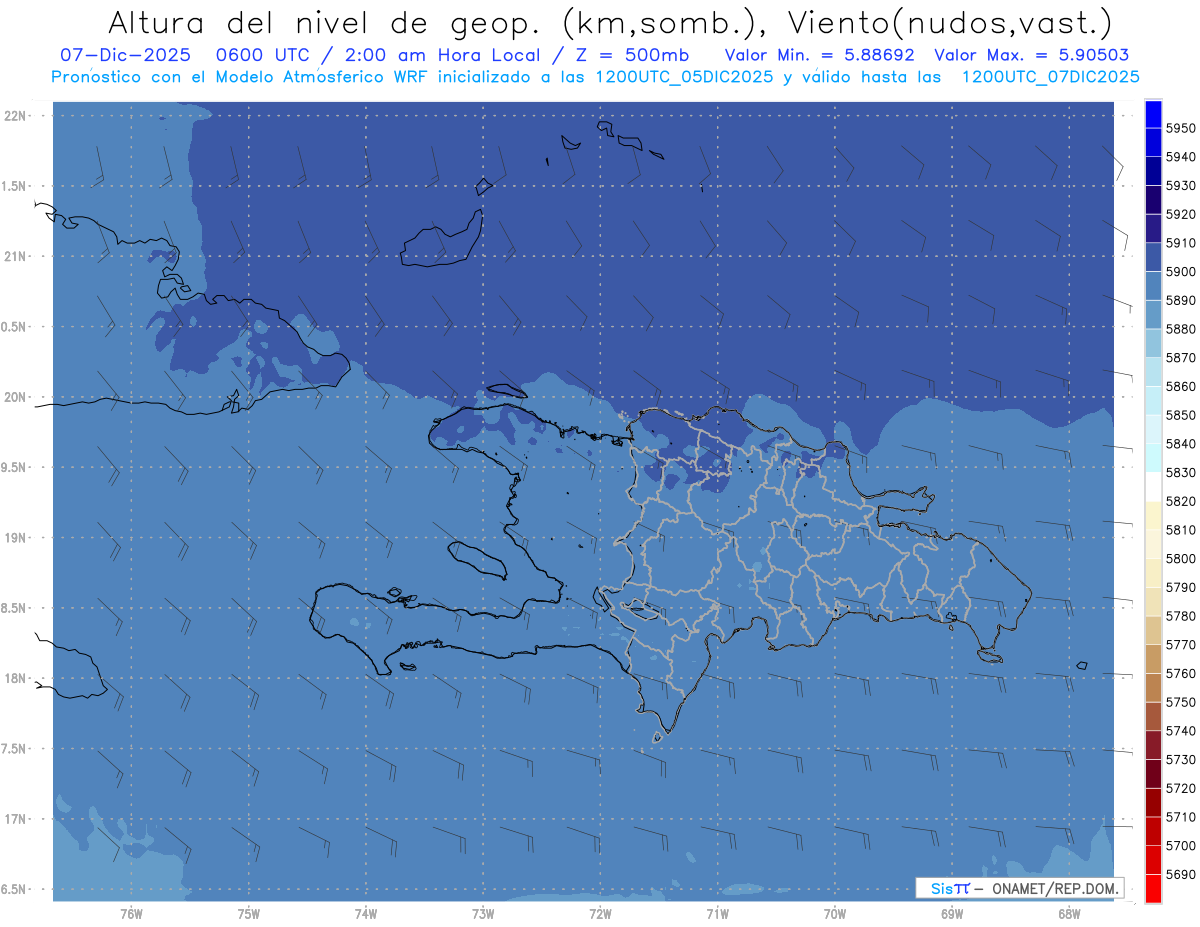This screenshot has width=1200, height=927.
Task: Click the 5890 legend value
Action: point(1180,300)
